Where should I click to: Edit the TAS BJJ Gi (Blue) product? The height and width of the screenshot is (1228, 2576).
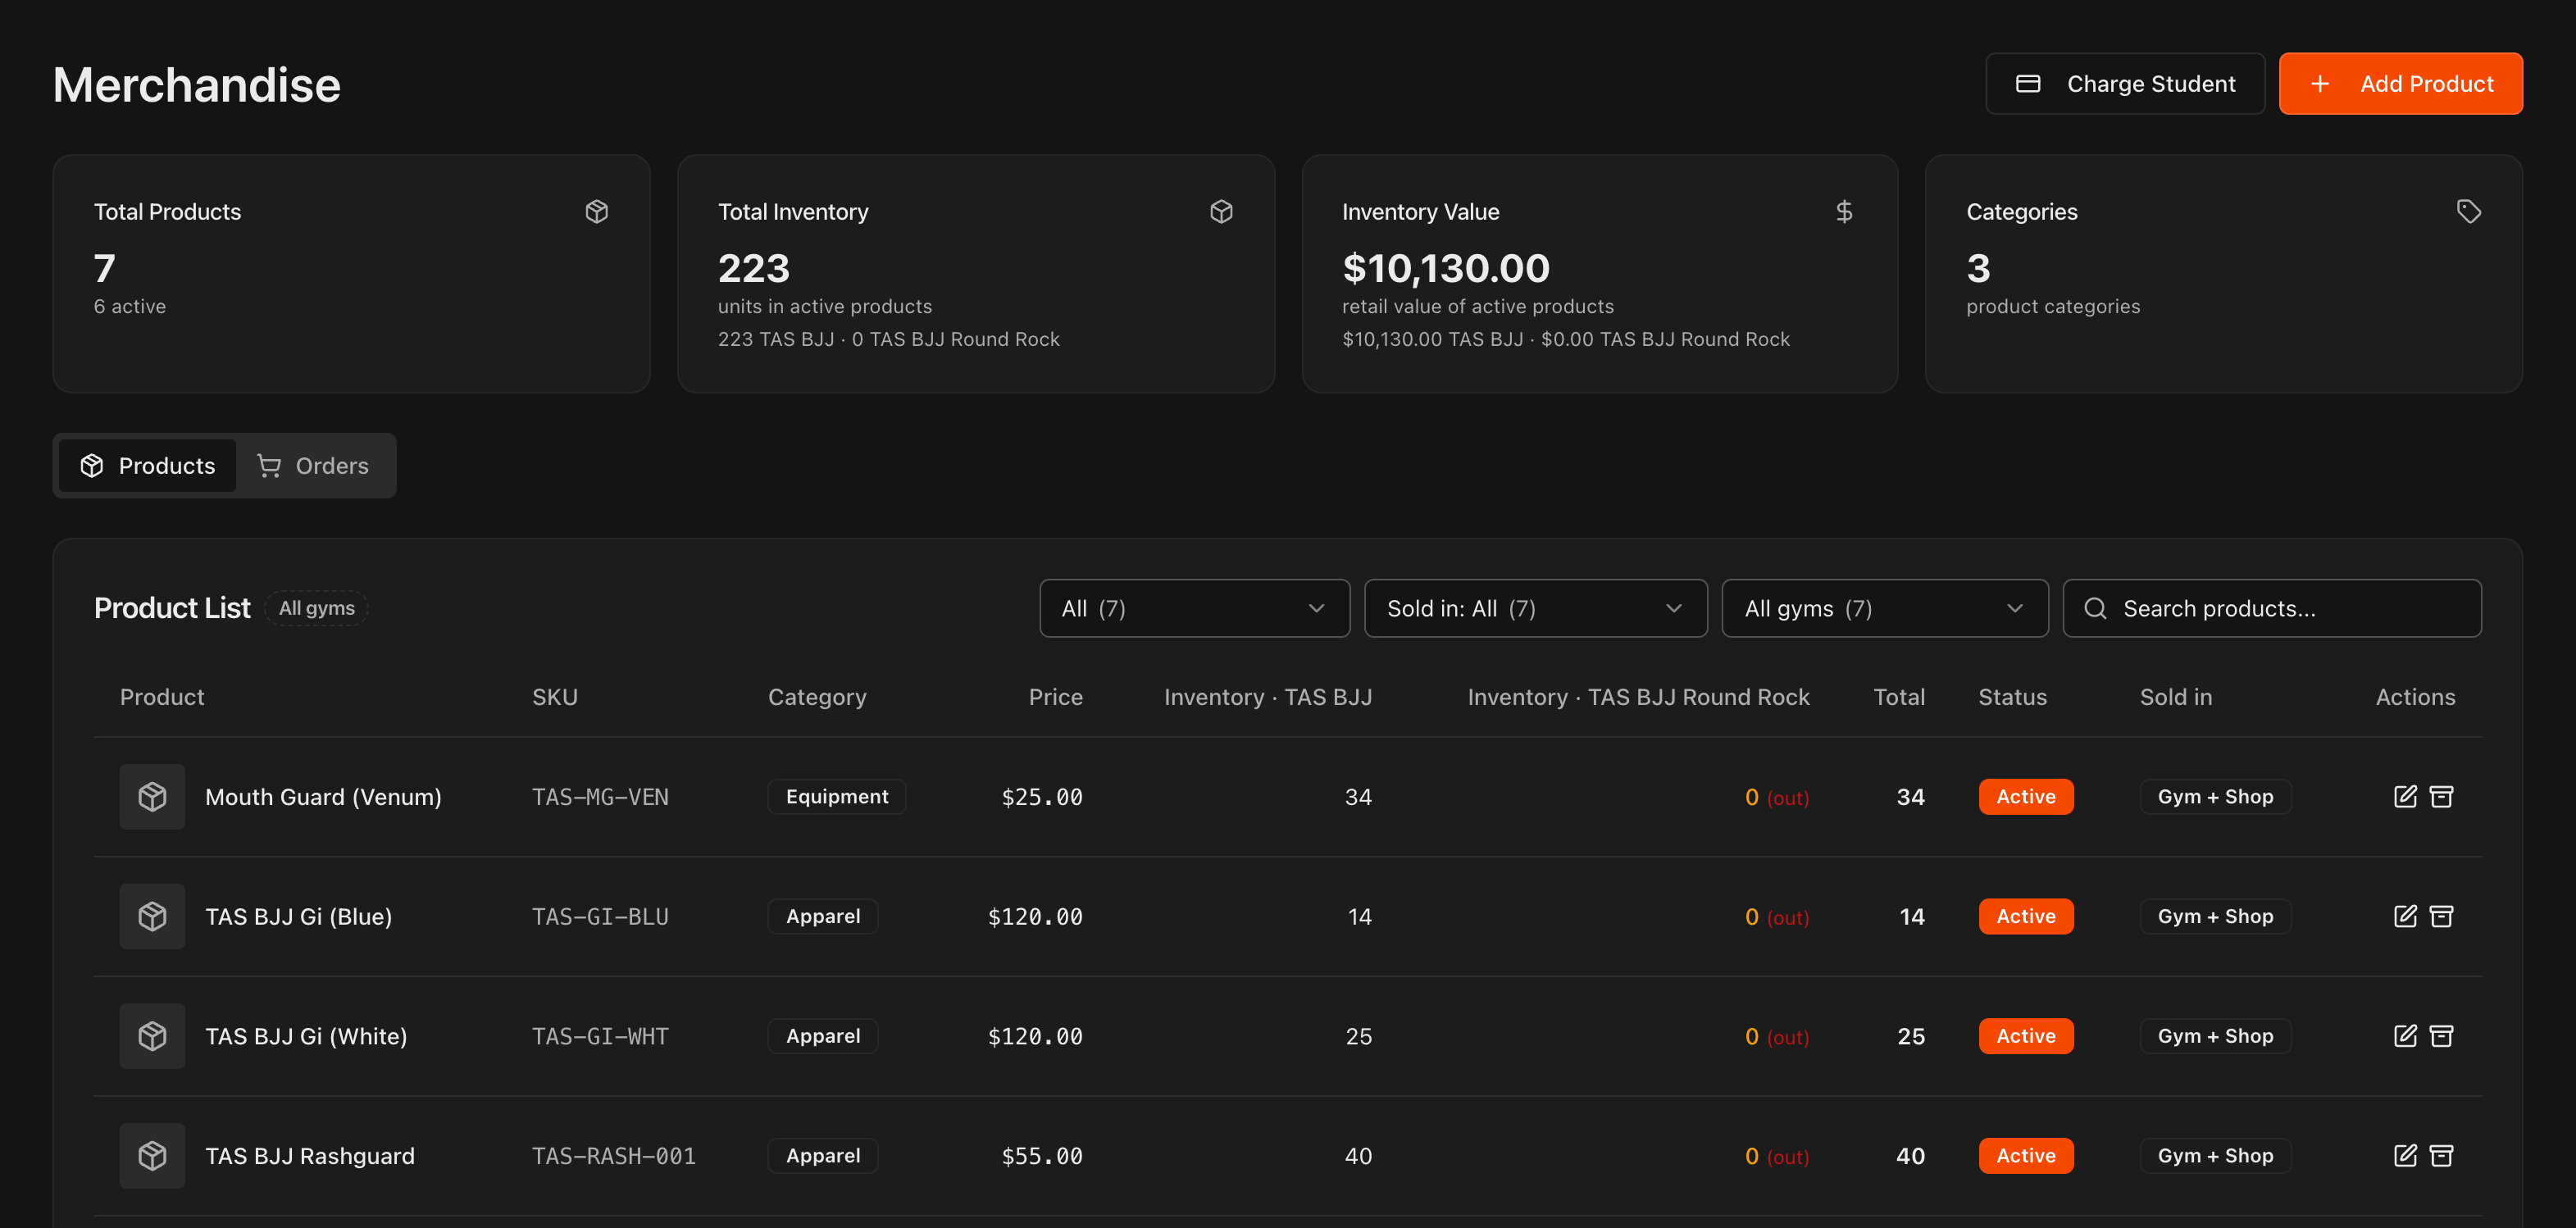tap(2405, 916)
